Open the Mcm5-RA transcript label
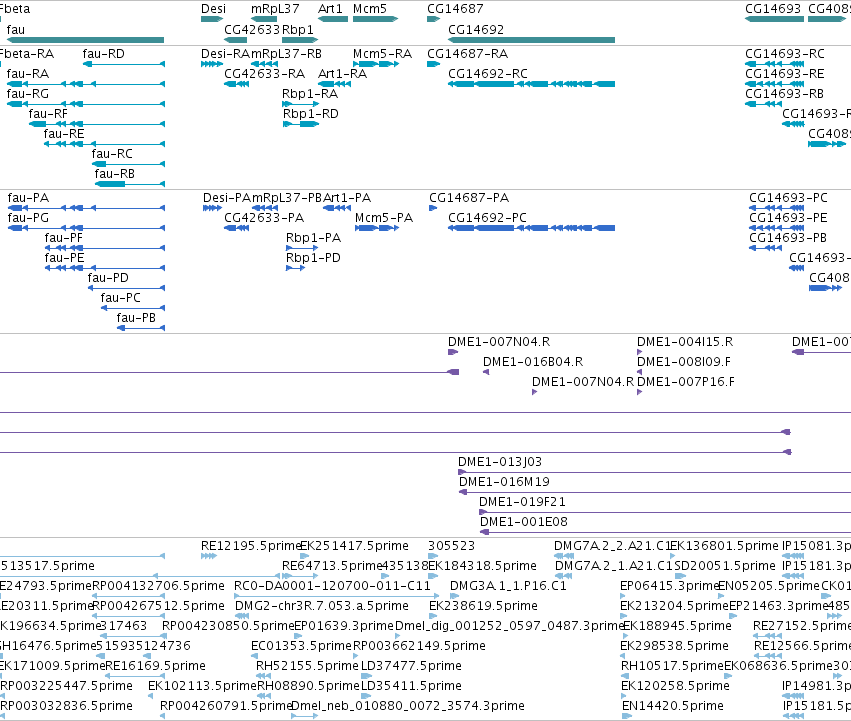This screenshot has height=721, width=851. pyautogui.click(x=382, y=54)
